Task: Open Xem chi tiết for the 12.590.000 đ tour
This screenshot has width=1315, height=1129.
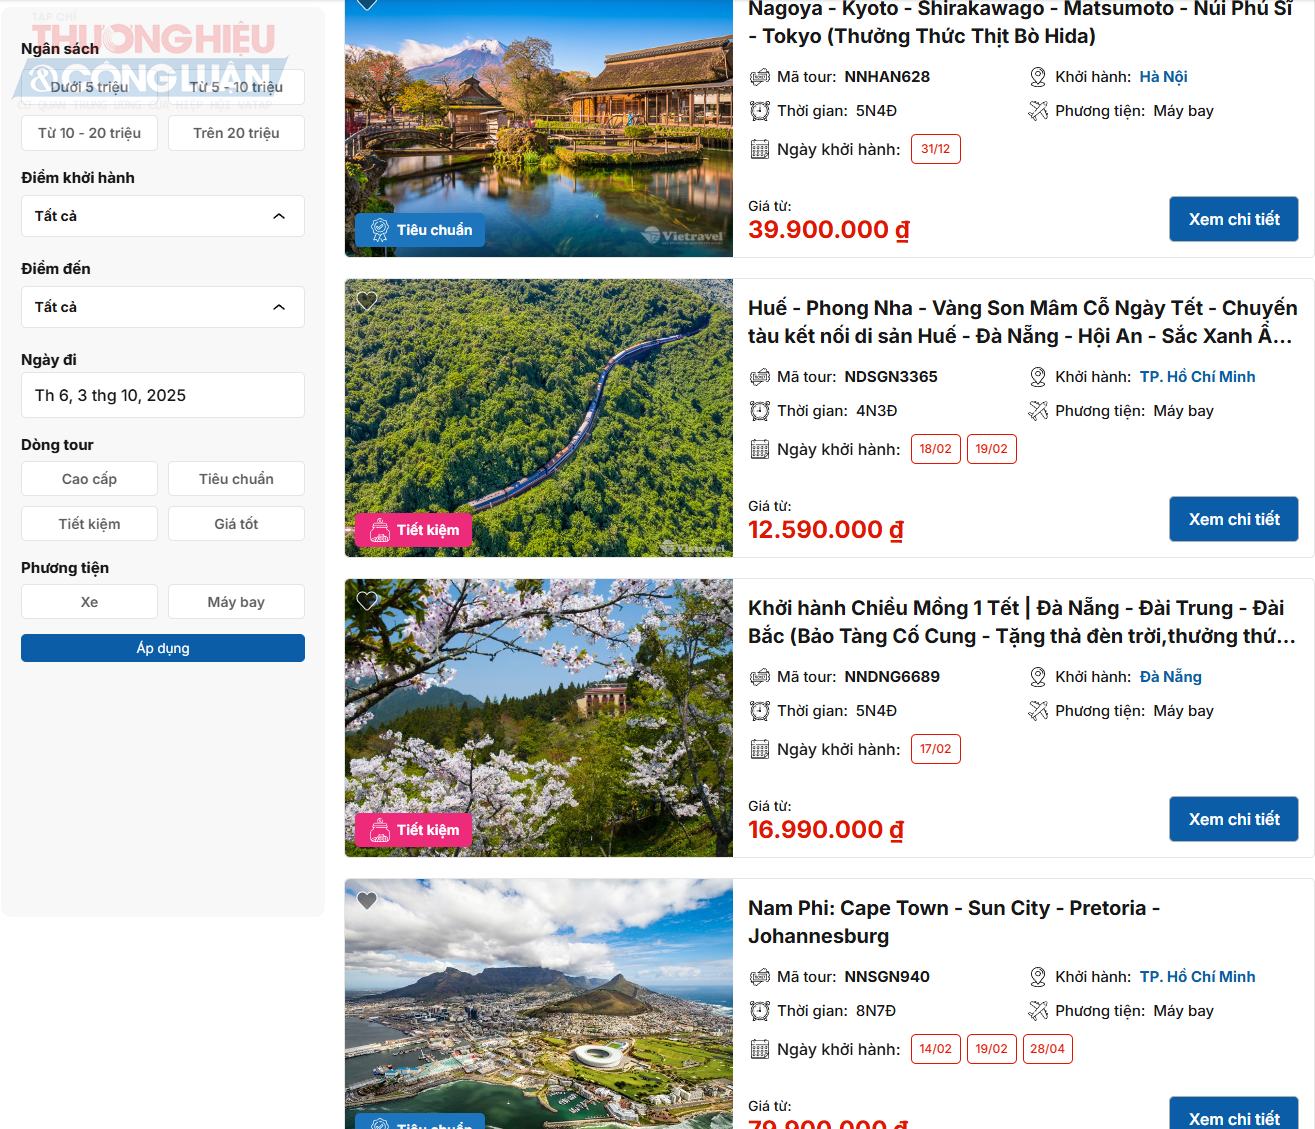Action: click(x=1234, y=519)
